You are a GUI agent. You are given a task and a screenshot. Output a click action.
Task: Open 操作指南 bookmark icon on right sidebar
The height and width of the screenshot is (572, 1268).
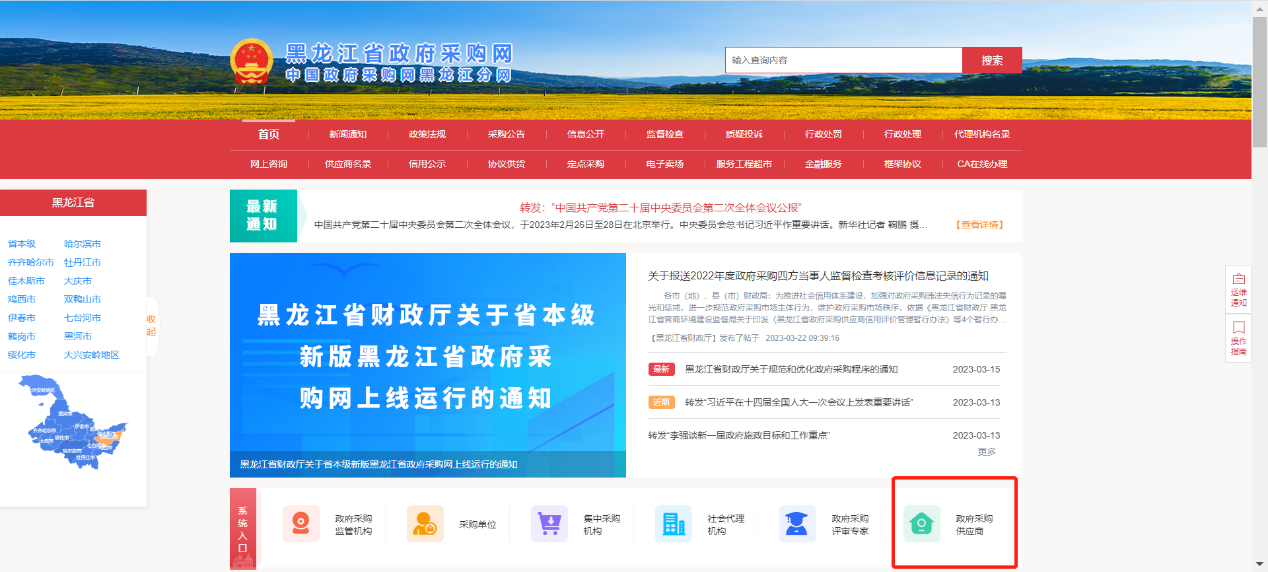click(x=1238, y=338)
